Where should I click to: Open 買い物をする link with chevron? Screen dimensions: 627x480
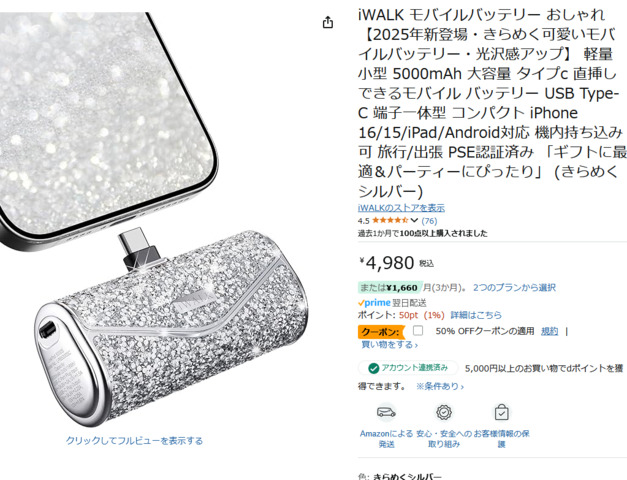point(389,344)
